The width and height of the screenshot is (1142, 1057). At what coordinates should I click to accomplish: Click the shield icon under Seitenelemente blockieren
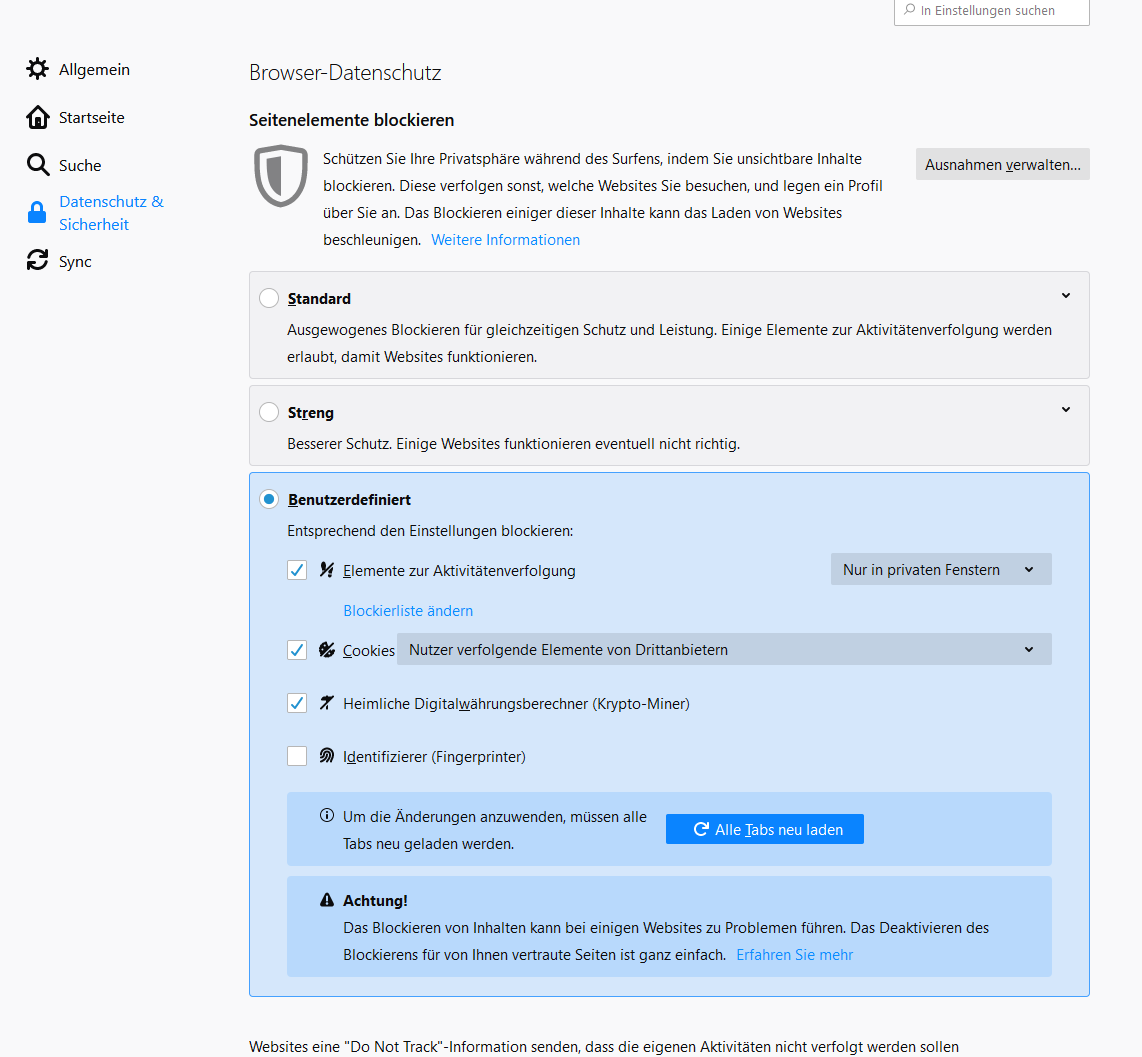(x=281, y=176)
